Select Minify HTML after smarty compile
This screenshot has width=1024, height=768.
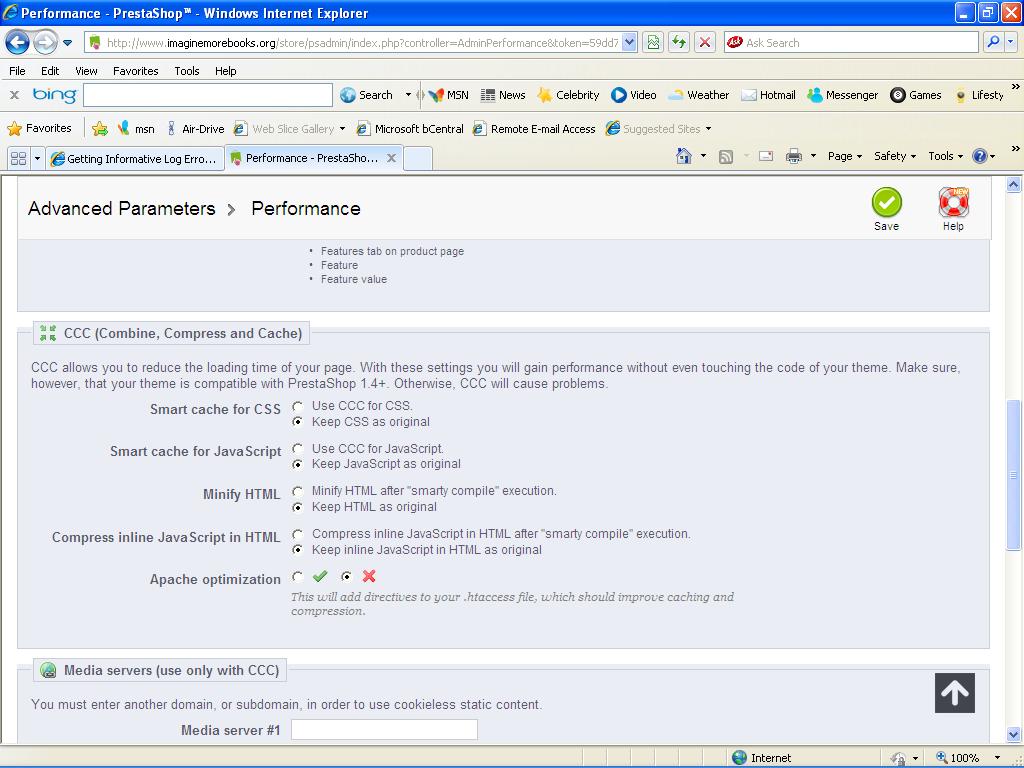click(297, 491)
